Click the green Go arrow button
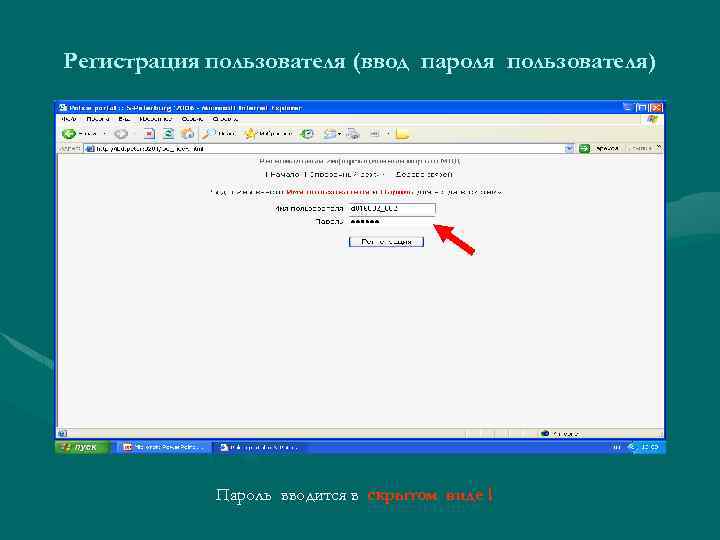Image resolution: width=720 pixels, height=540 pixels. tap(584, 148)
